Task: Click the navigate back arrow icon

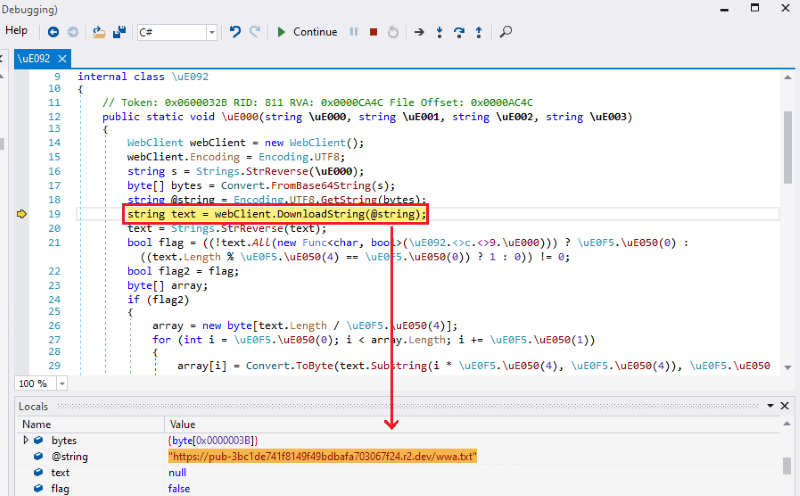Action: click(x=52, y=32)
